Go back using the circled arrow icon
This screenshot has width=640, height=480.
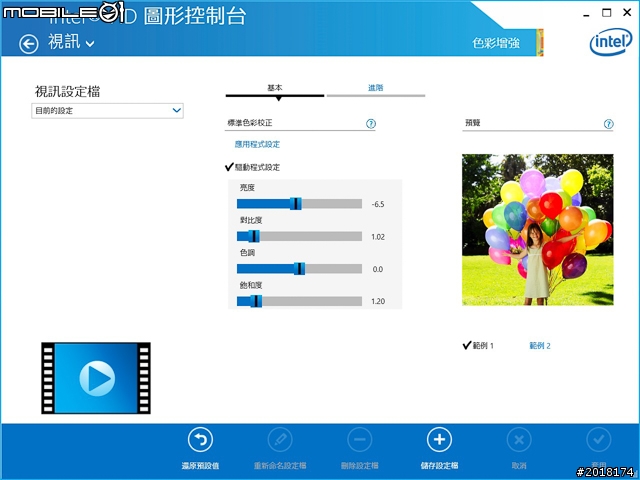(29, 44)
